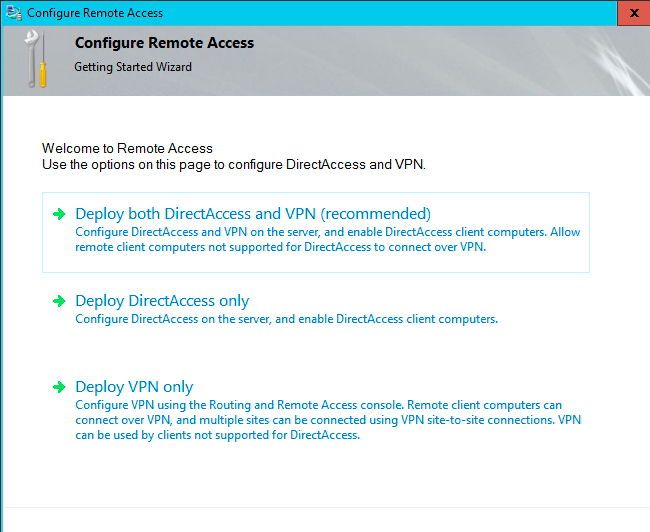Viewport: 650px width, 532px height.
Task: Select the Deploy DirectAccess only option
Action: point(162,301)
